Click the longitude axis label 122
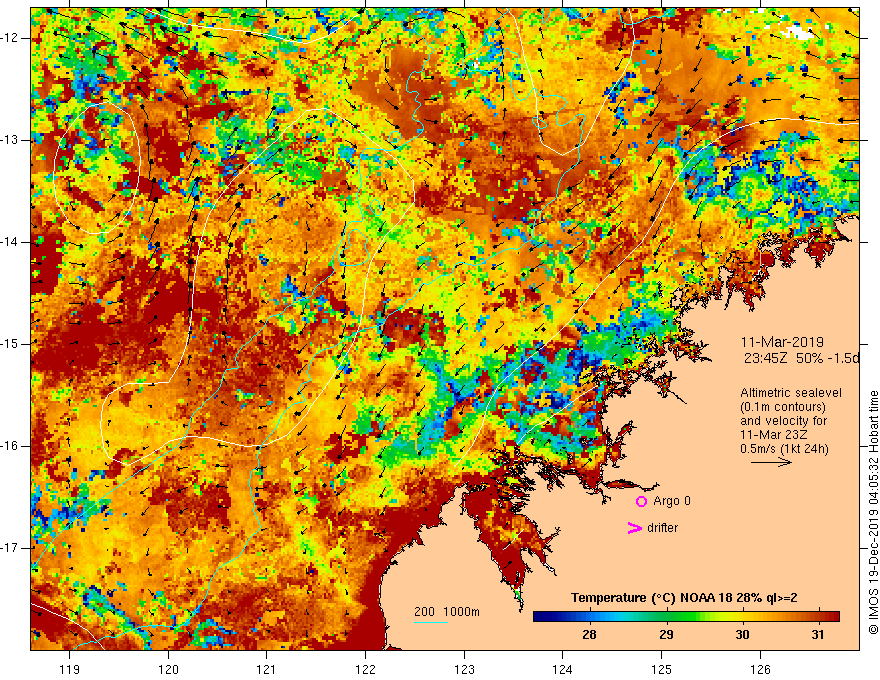880x680 pixels. tap(365, 669)
